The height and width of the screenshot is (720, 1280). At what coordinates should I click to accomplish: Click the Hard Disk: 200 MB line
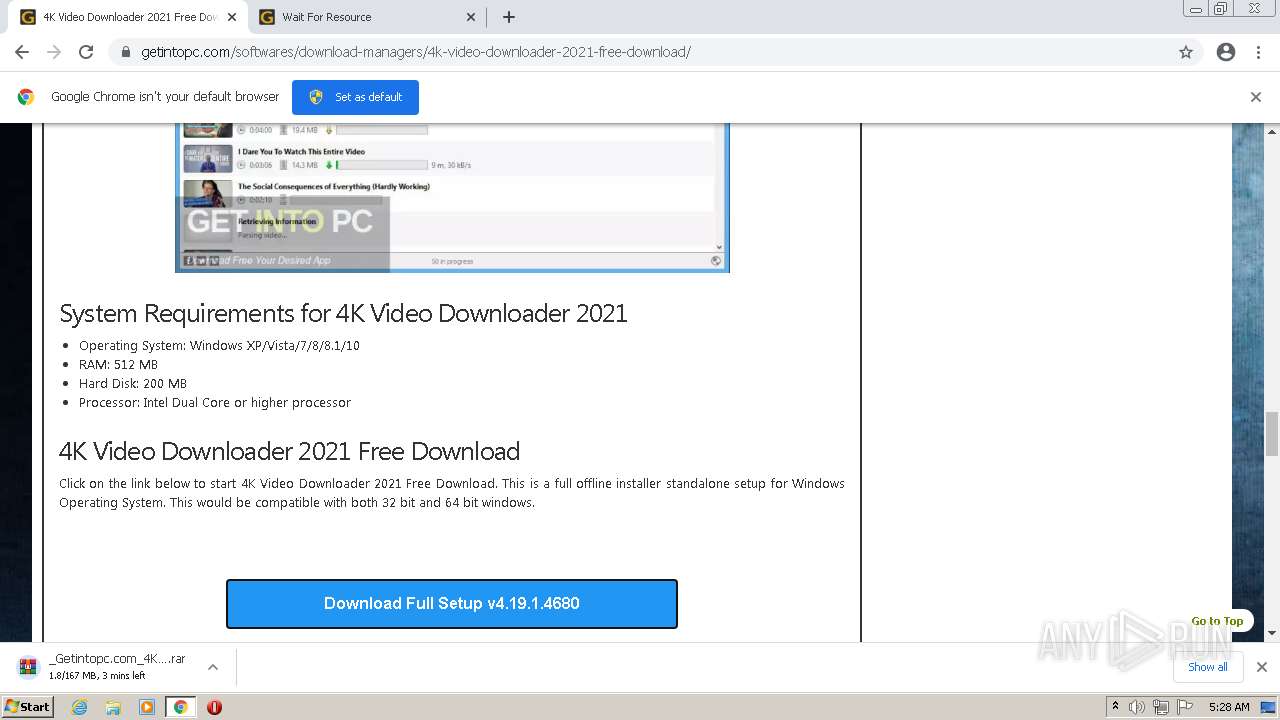point(133,383)
